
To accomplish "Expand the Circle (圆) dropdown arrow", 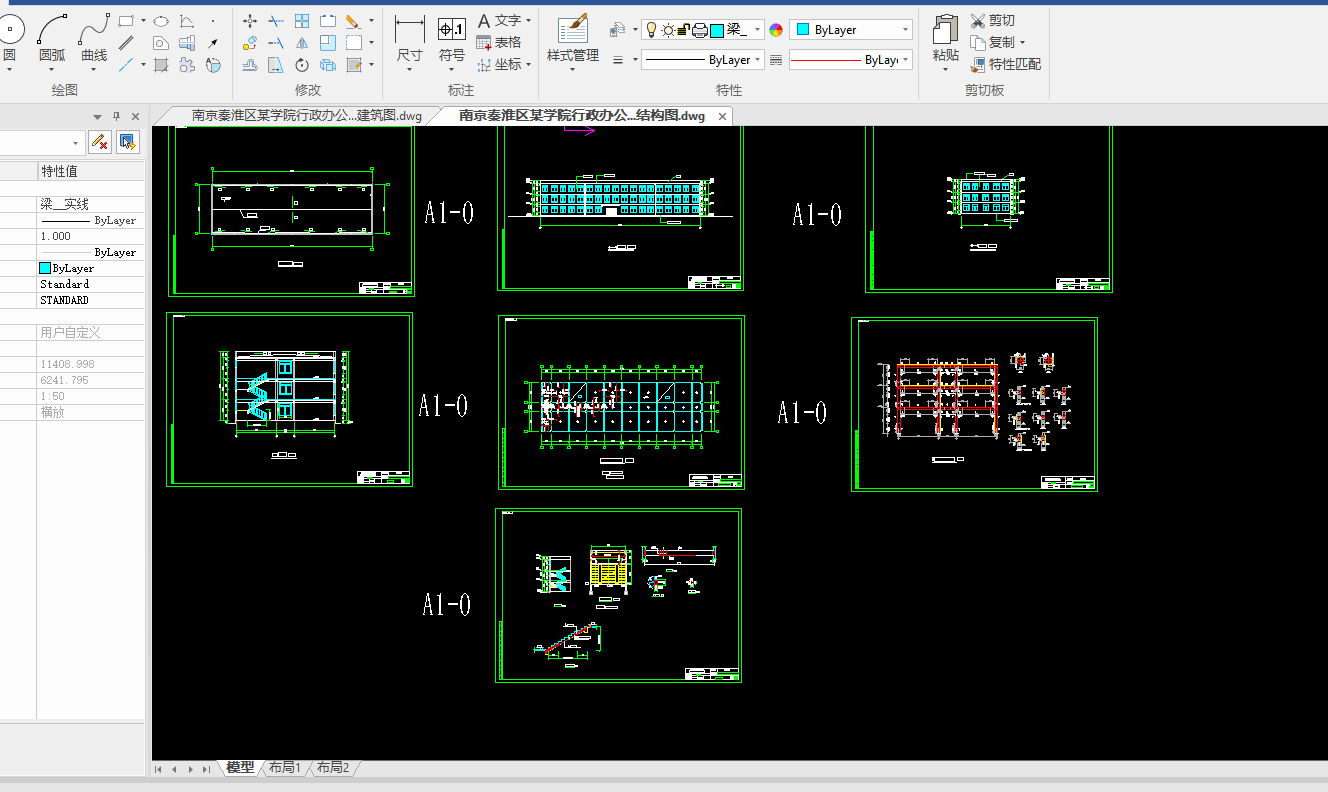I will click(10, 69).
